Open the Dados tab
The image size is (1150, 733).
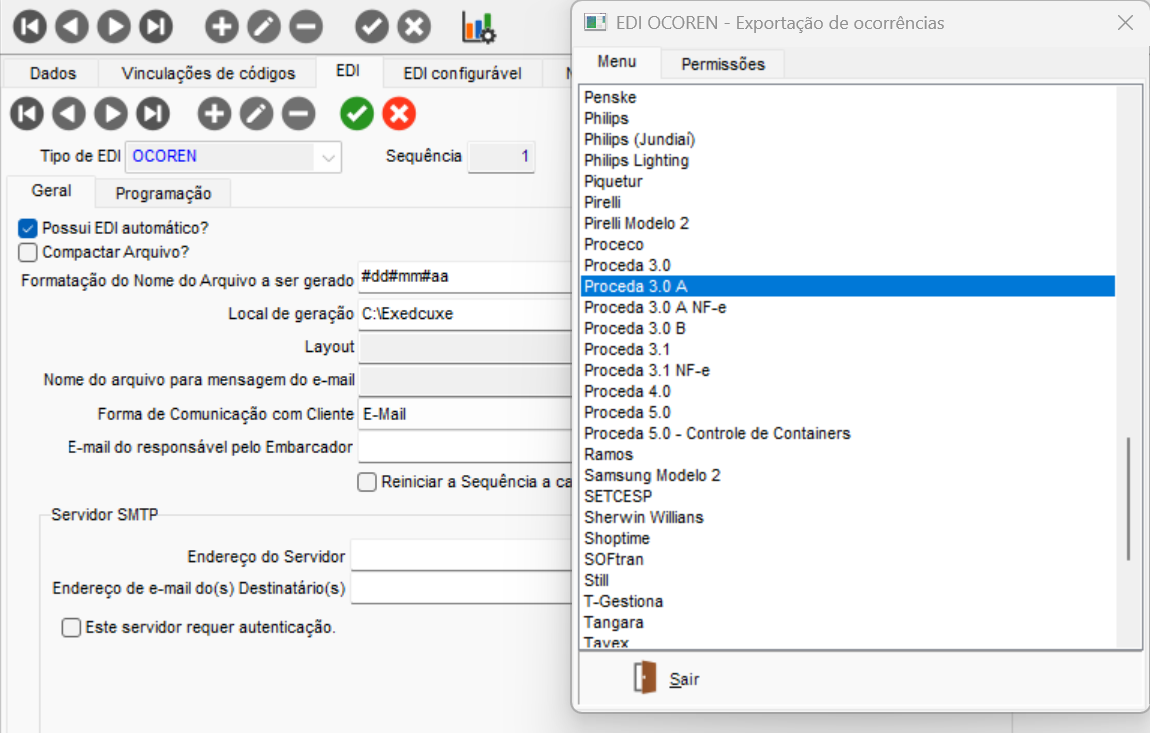coord(53,73)
